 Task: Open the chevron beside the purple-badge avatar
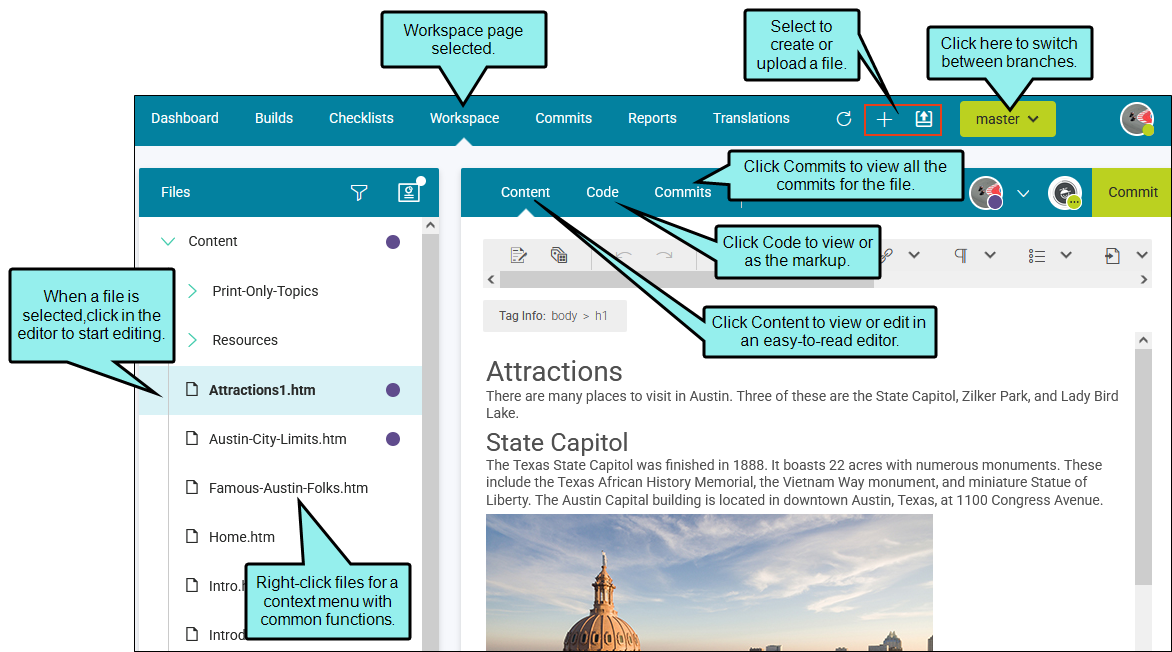(x=1023, y=194)
